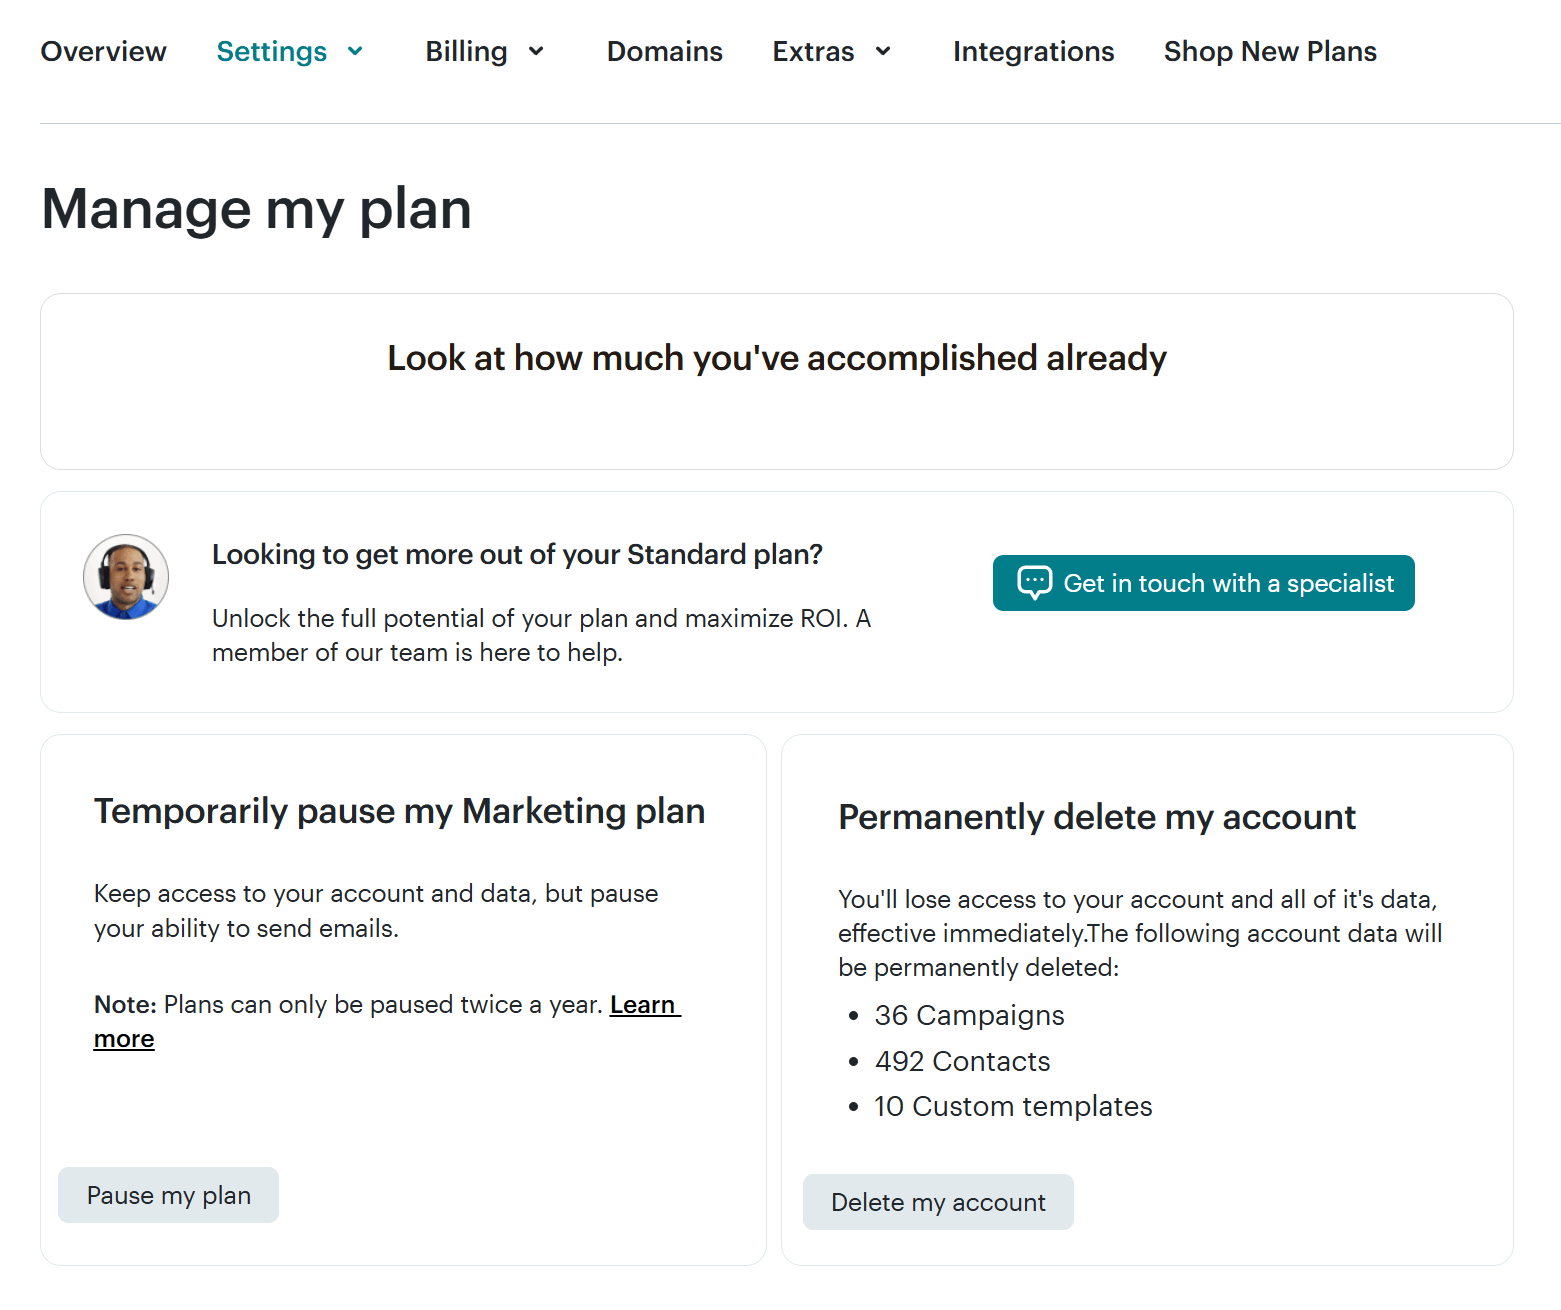Click the specialist avatar photo
The height and width of the screenshot is (1310, 1561).
click(x=126, y=577)
